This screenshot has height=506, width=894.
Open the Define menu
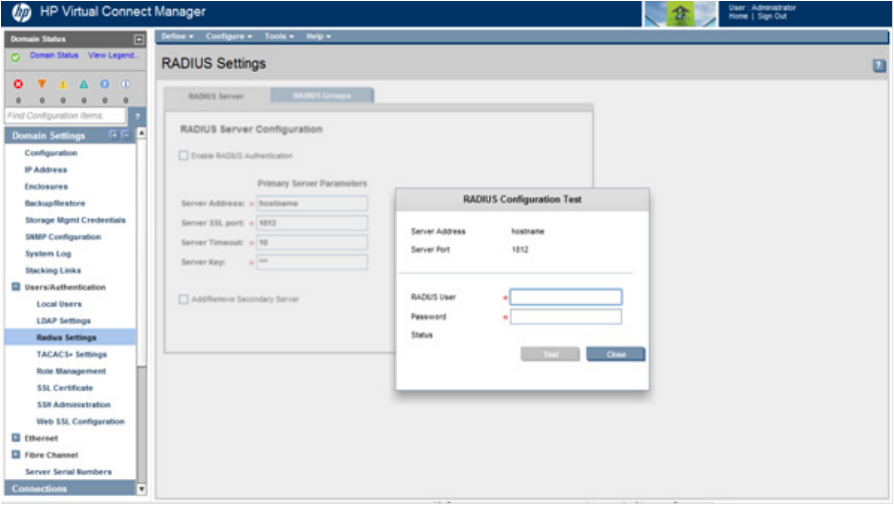click(177, 37)
